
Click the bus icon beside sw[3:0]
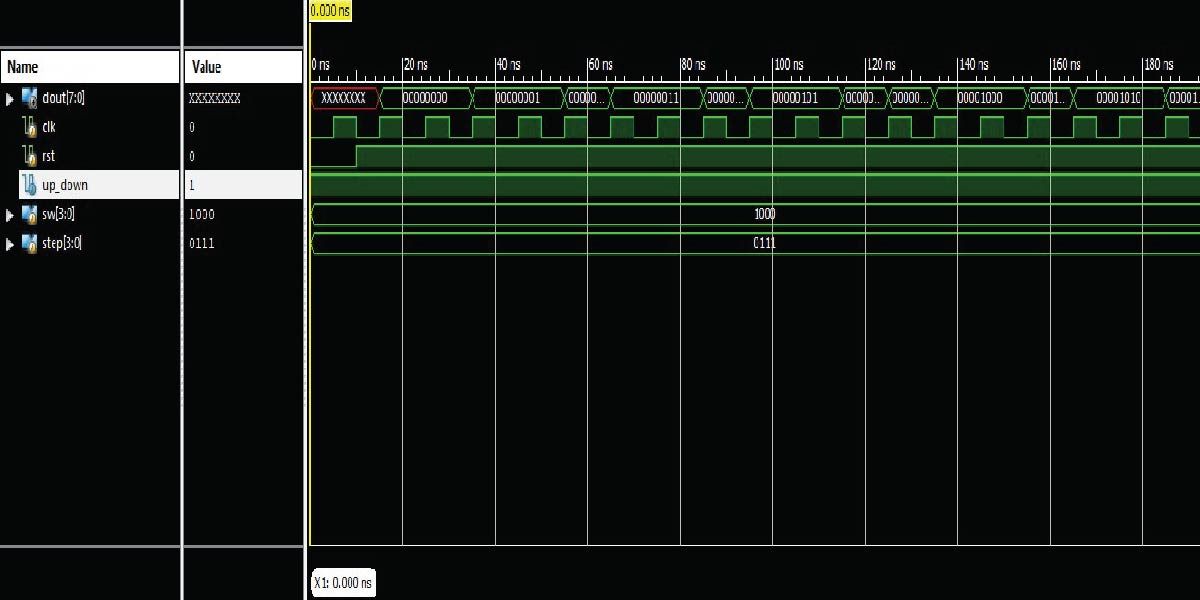tap(28, 214)
